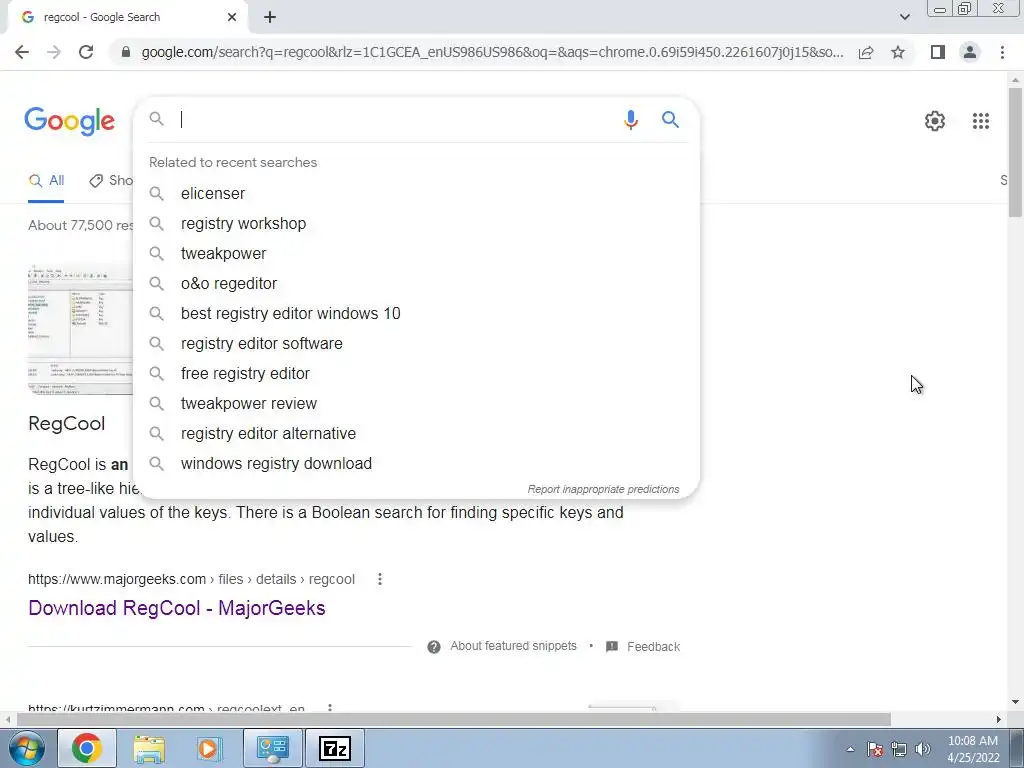This screenshot has width=1024, height=768.
Task: Click the vertical scrollbar thumb
Action: [1016, 152]
